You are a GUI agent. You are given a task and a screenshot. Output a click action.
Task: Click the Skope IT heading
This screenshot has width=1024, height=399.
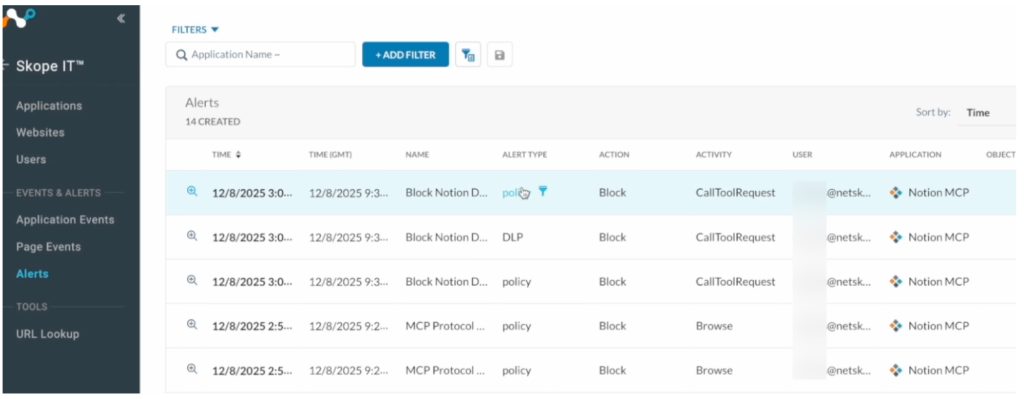[50, 66]
